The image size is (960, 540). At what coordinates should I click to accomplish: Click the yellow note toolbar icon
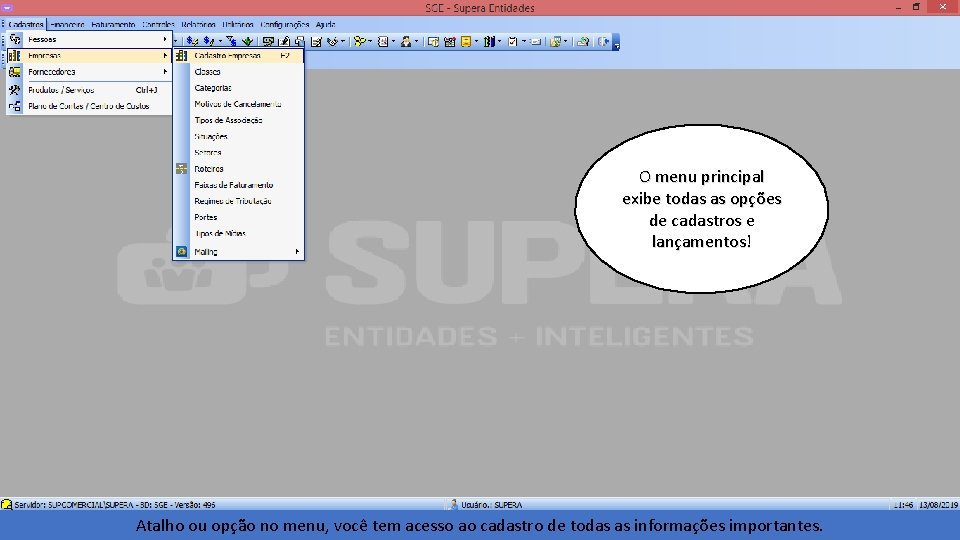pos(467,42)
